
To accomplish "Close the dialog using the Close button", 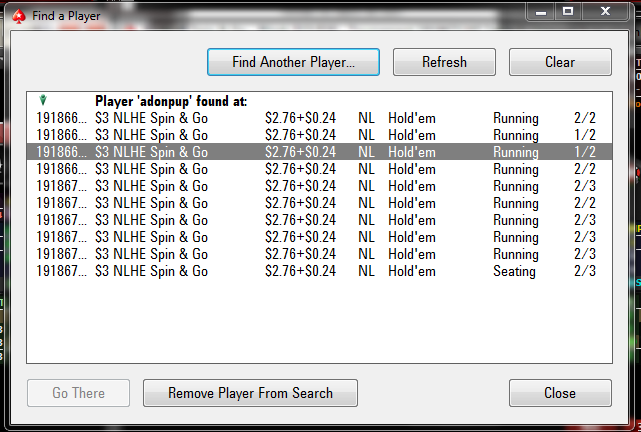I will pos(560,393).
